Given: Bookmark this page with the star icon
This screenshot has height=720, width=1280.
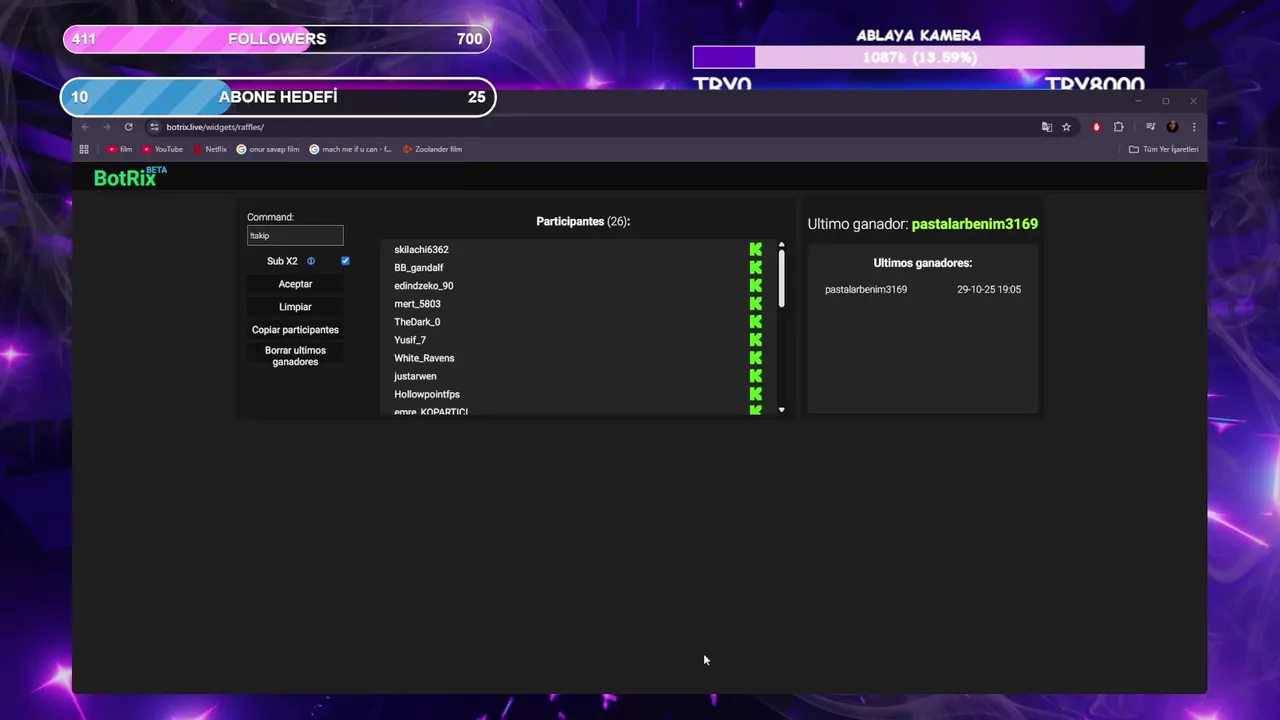Looking at the screenshot, I should pyautogui.click(x=1066, y=127).
